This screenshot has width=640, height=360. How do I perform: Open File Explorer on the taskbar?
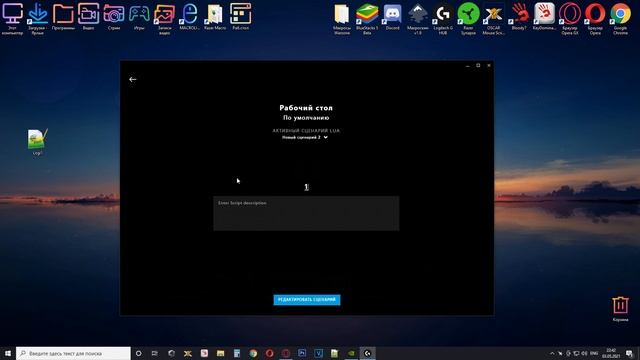click(x=220, y=353)
